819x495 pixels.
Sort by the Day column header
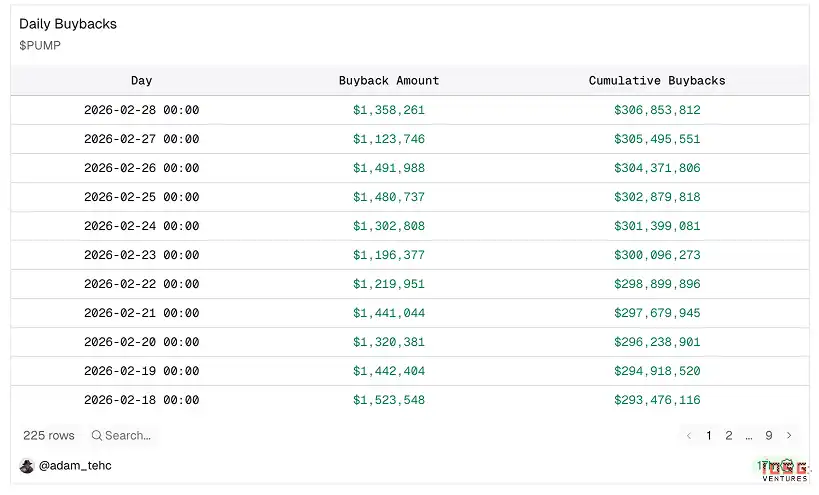(141, 81)
